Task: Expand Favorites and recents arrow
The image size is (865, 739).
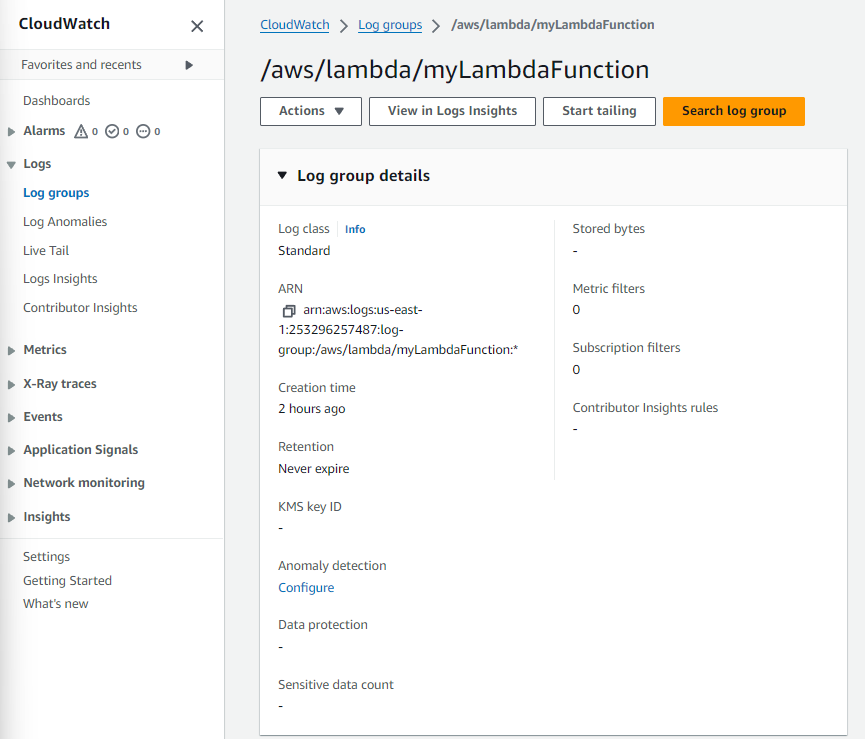Action: pyautogui.click(x=189, y=65)
